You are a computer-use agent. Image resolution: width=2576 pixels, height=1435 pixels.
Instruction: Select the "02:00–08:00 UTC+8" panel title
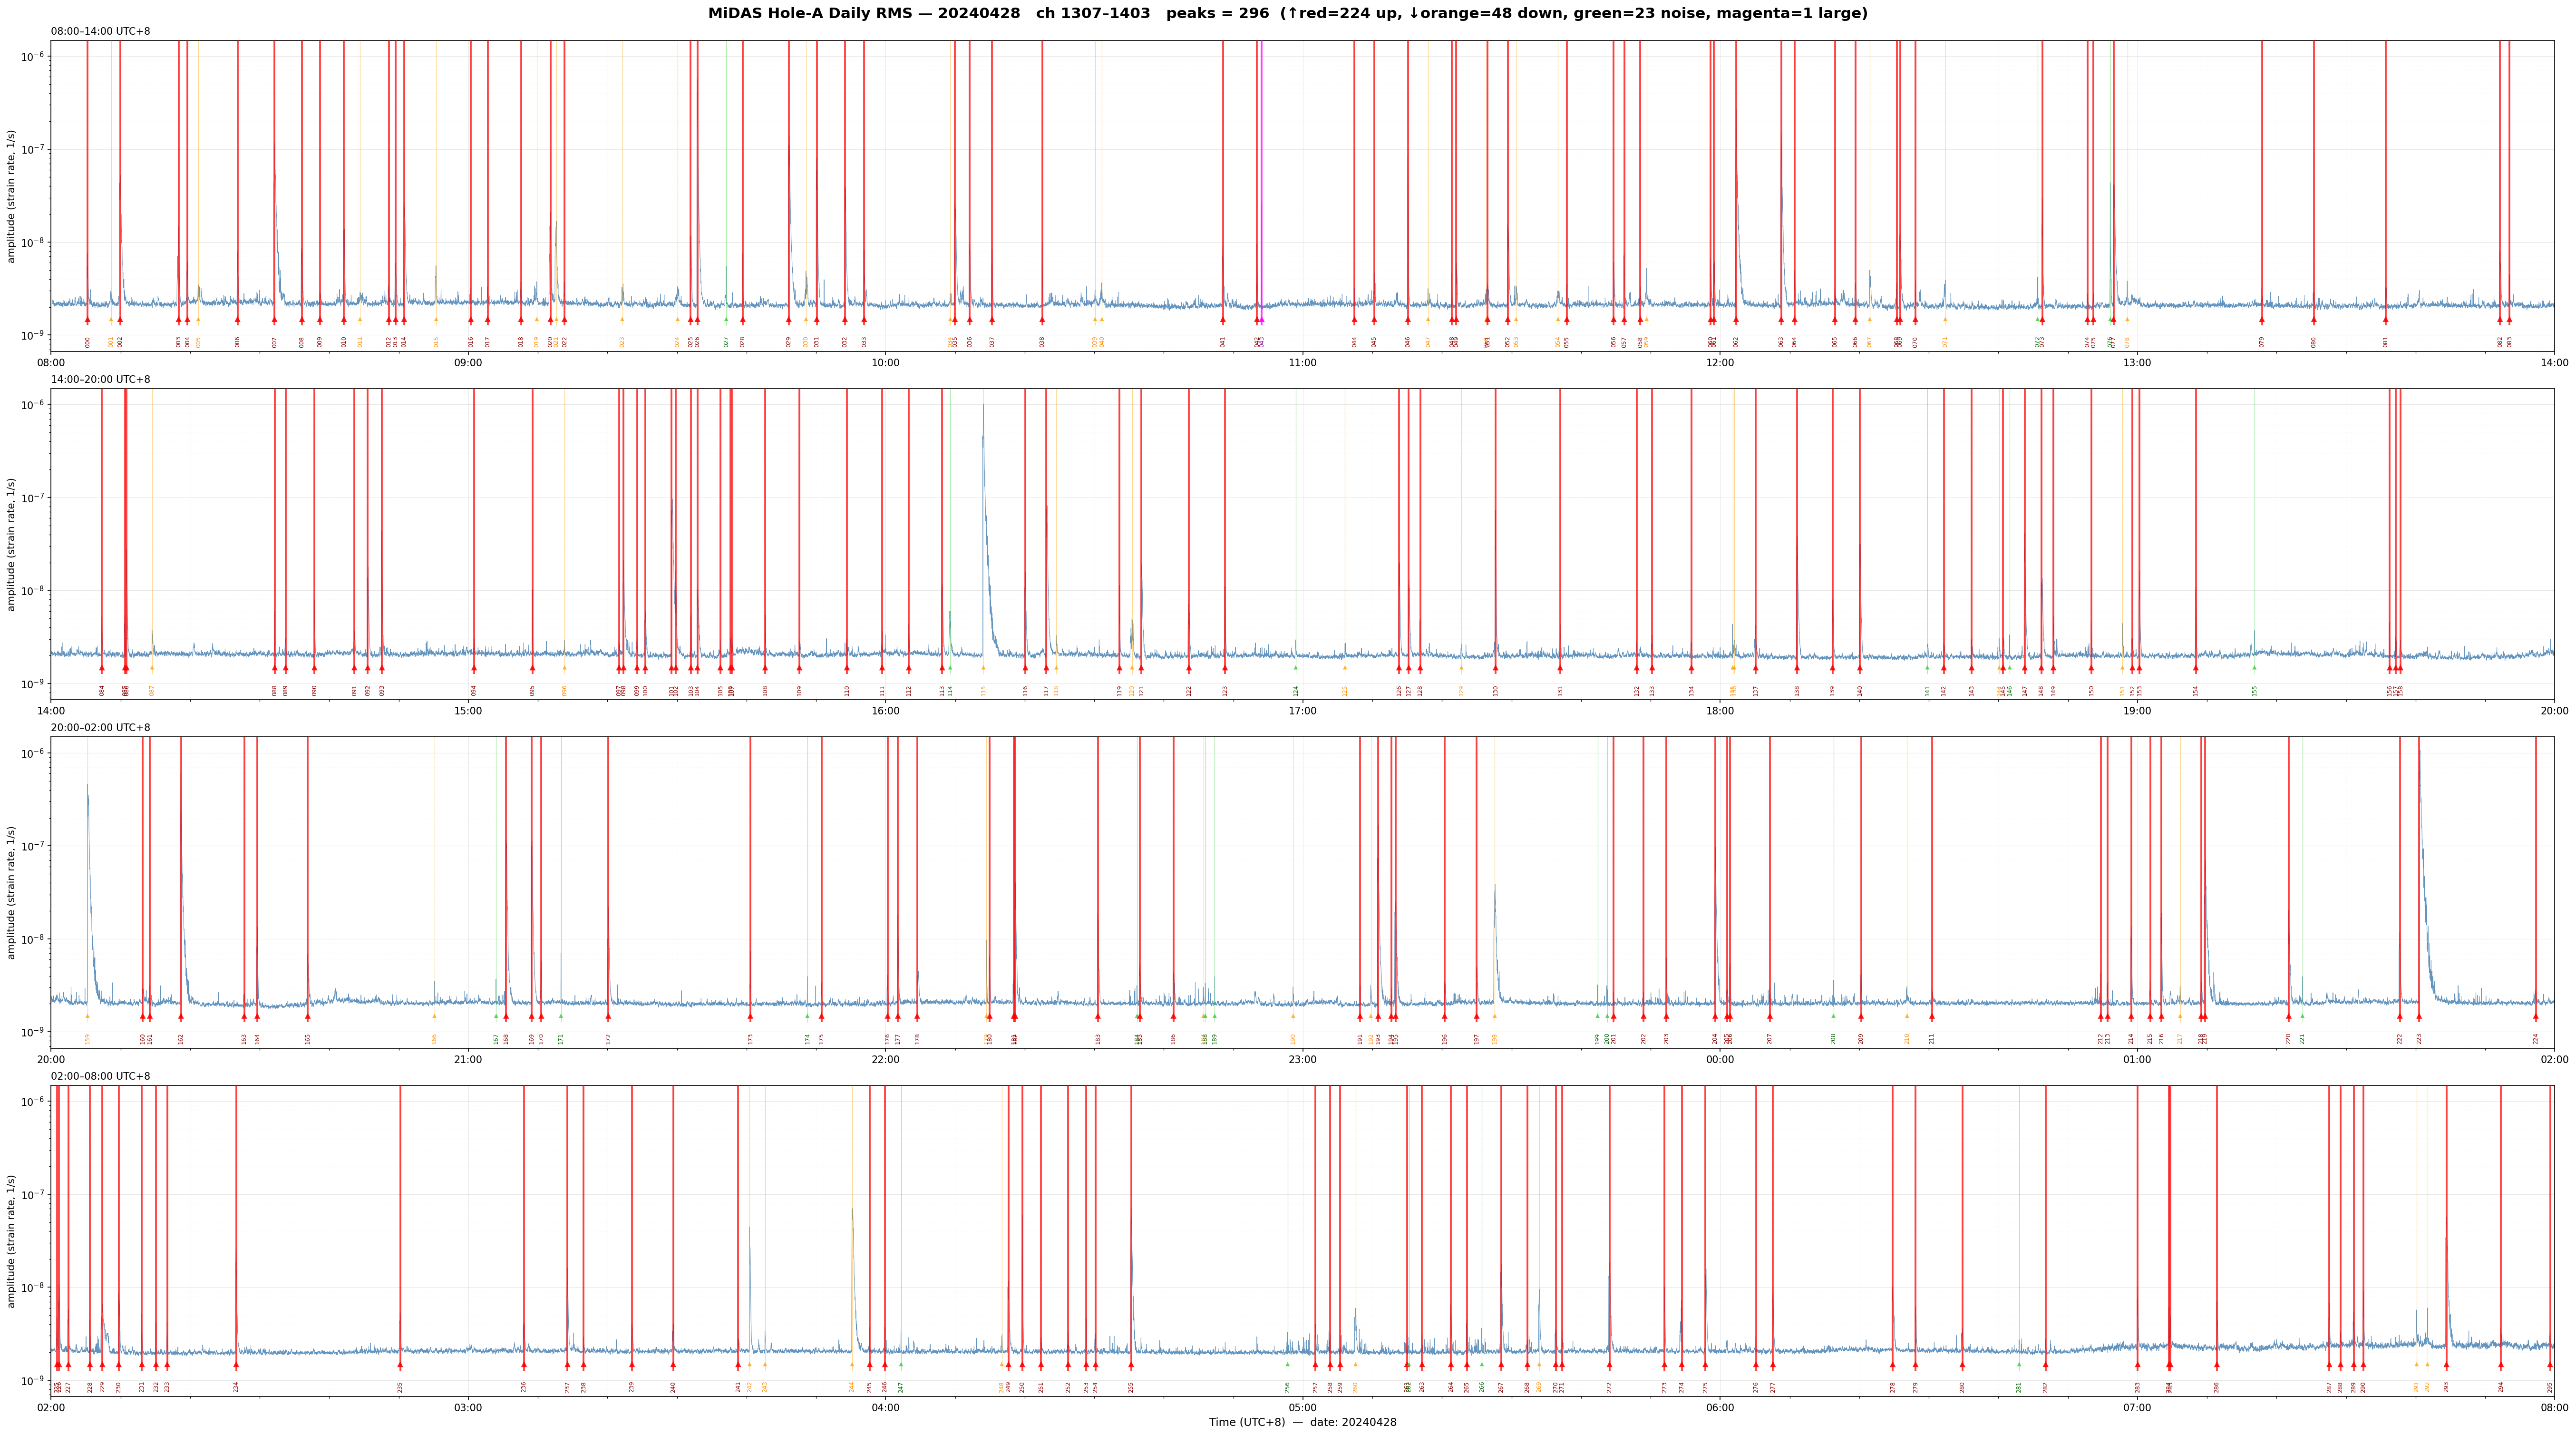coord(101,1076)
